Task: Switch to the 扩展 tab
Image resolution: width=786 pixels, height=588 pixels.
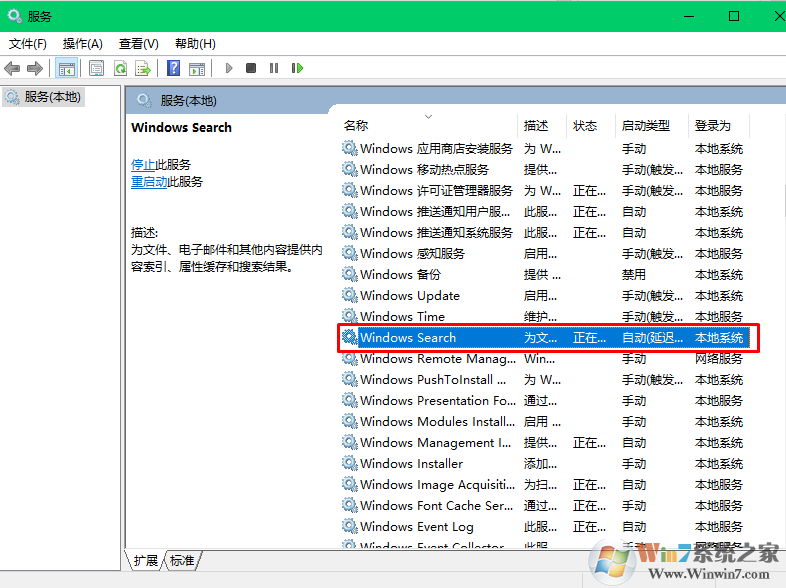Action: [145, 560]
